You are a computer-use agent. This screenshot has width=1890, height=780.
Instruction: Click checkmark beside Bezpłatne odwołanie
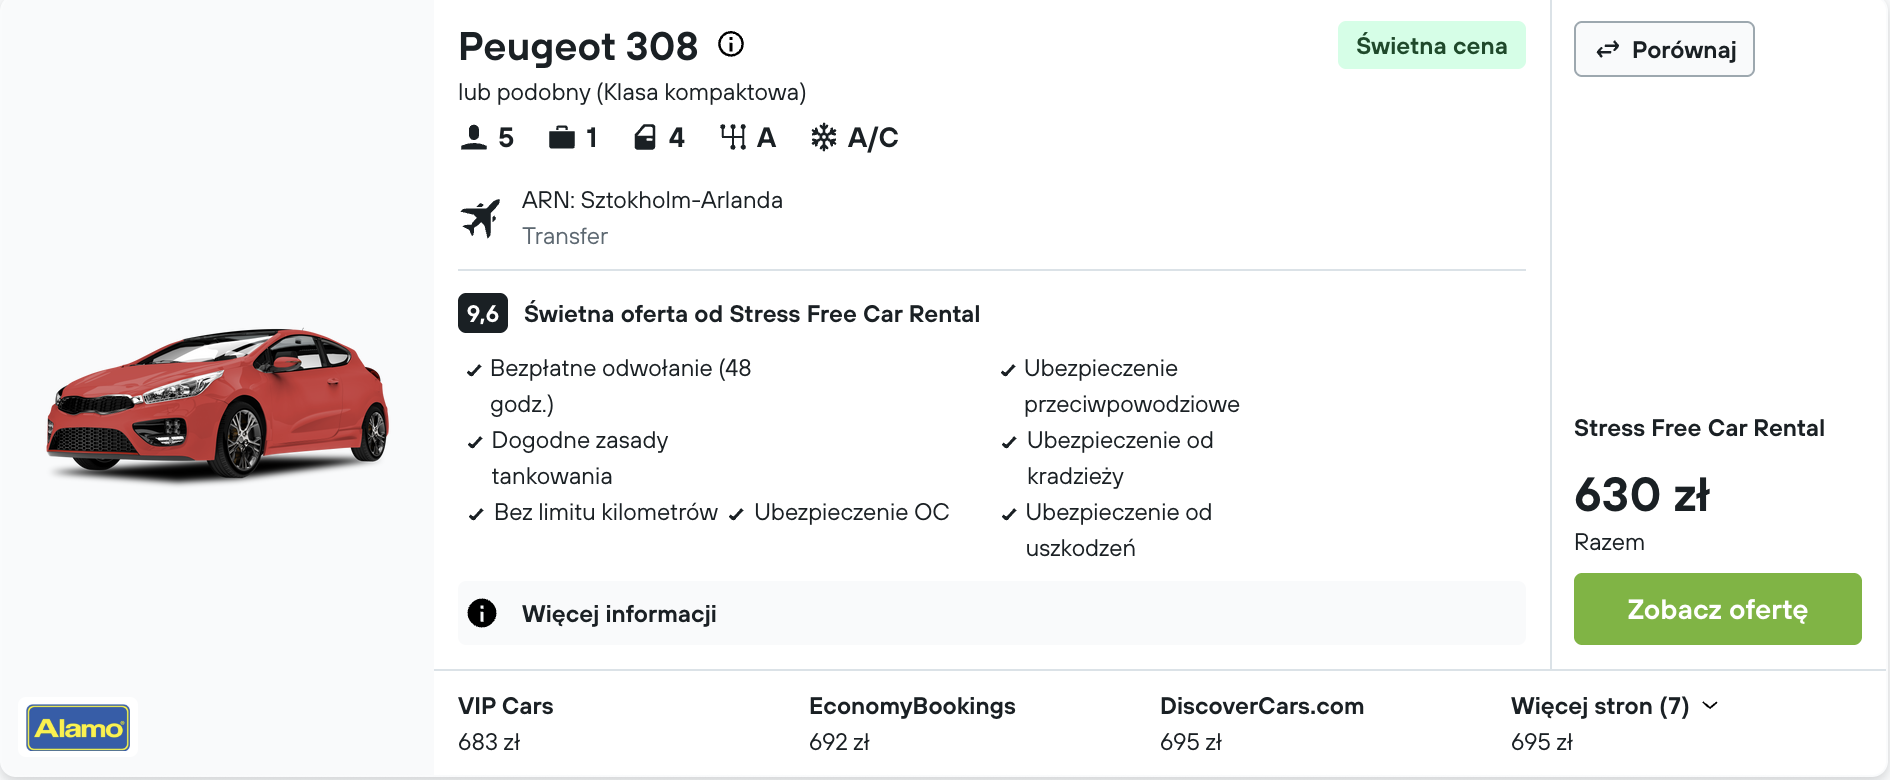474,370
